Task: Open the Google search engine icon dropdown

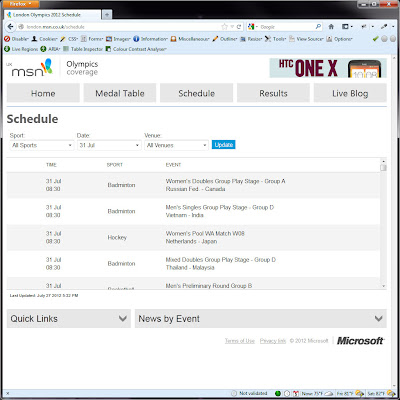Action: click(252, 27)
